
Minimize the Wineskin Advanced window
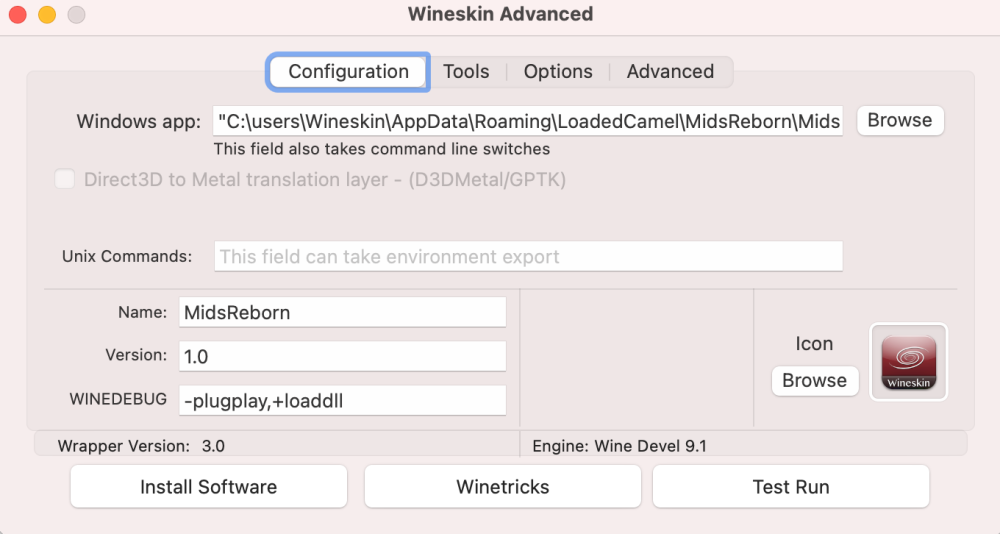tap(46, 15)
